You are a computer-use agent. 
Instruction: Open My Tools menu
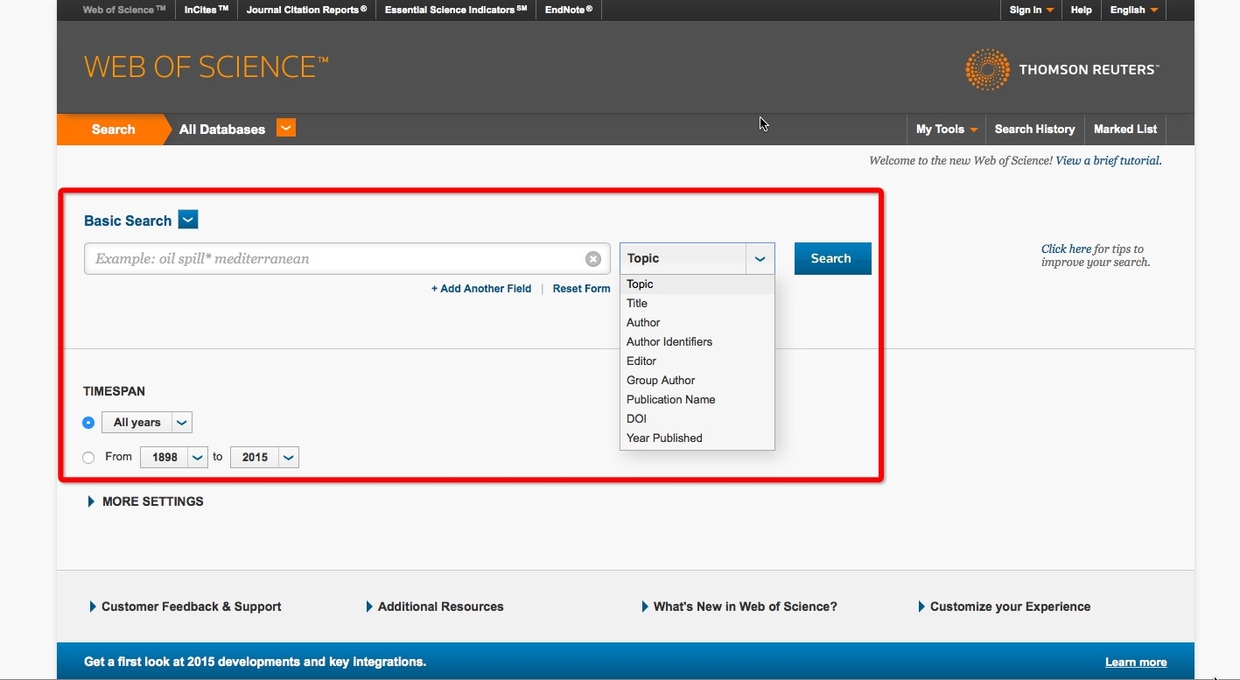coord(947,129)
